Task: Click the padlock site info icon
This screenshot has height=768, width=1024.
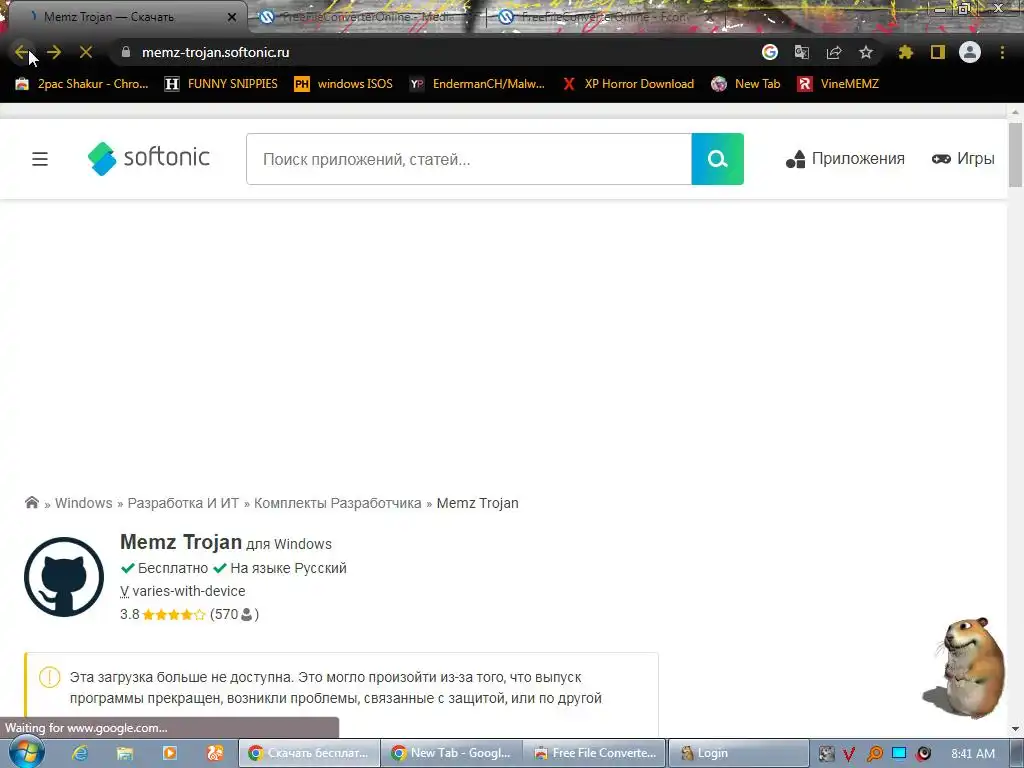Action: (x=126, y=52)
